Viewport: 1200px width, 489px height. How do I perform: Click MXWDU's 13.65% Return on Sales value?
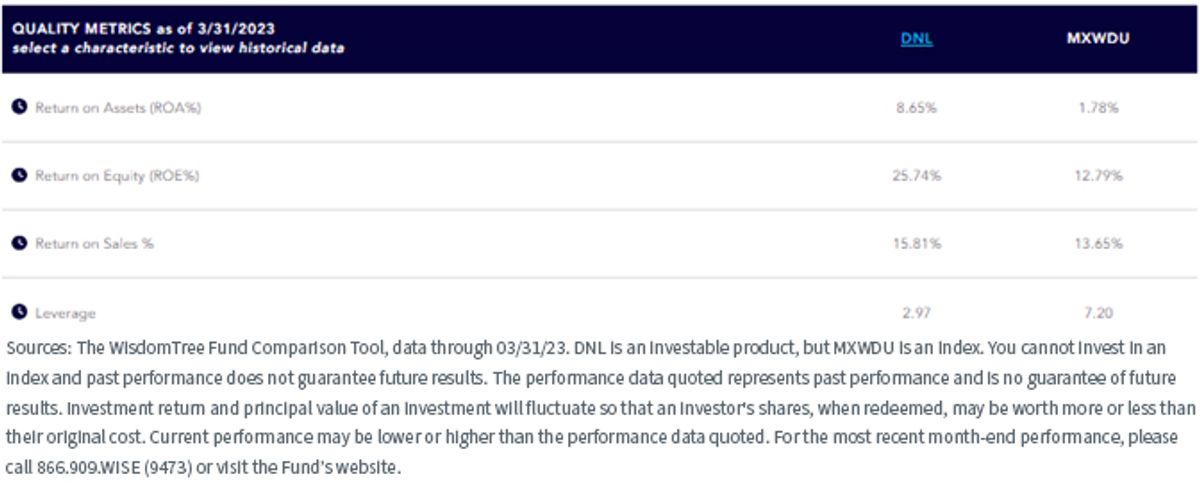(1098, 244)
